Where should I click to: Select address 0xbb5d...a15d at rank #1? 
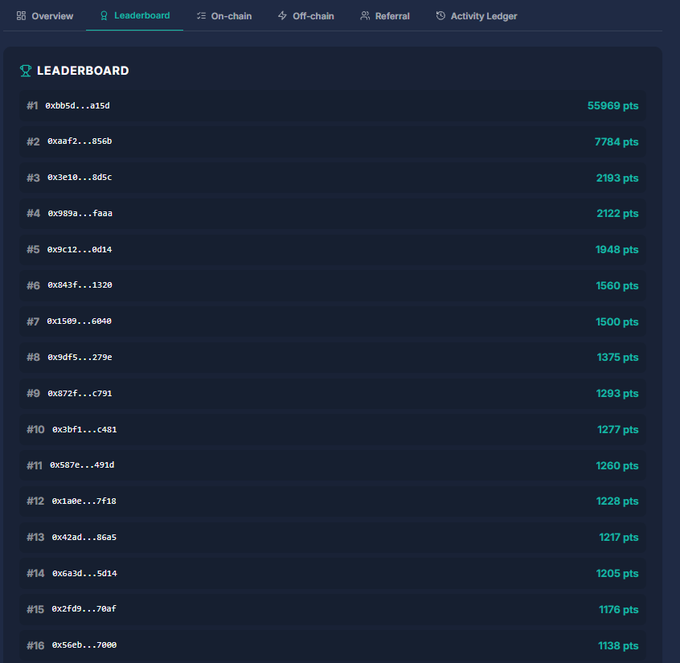78,106
